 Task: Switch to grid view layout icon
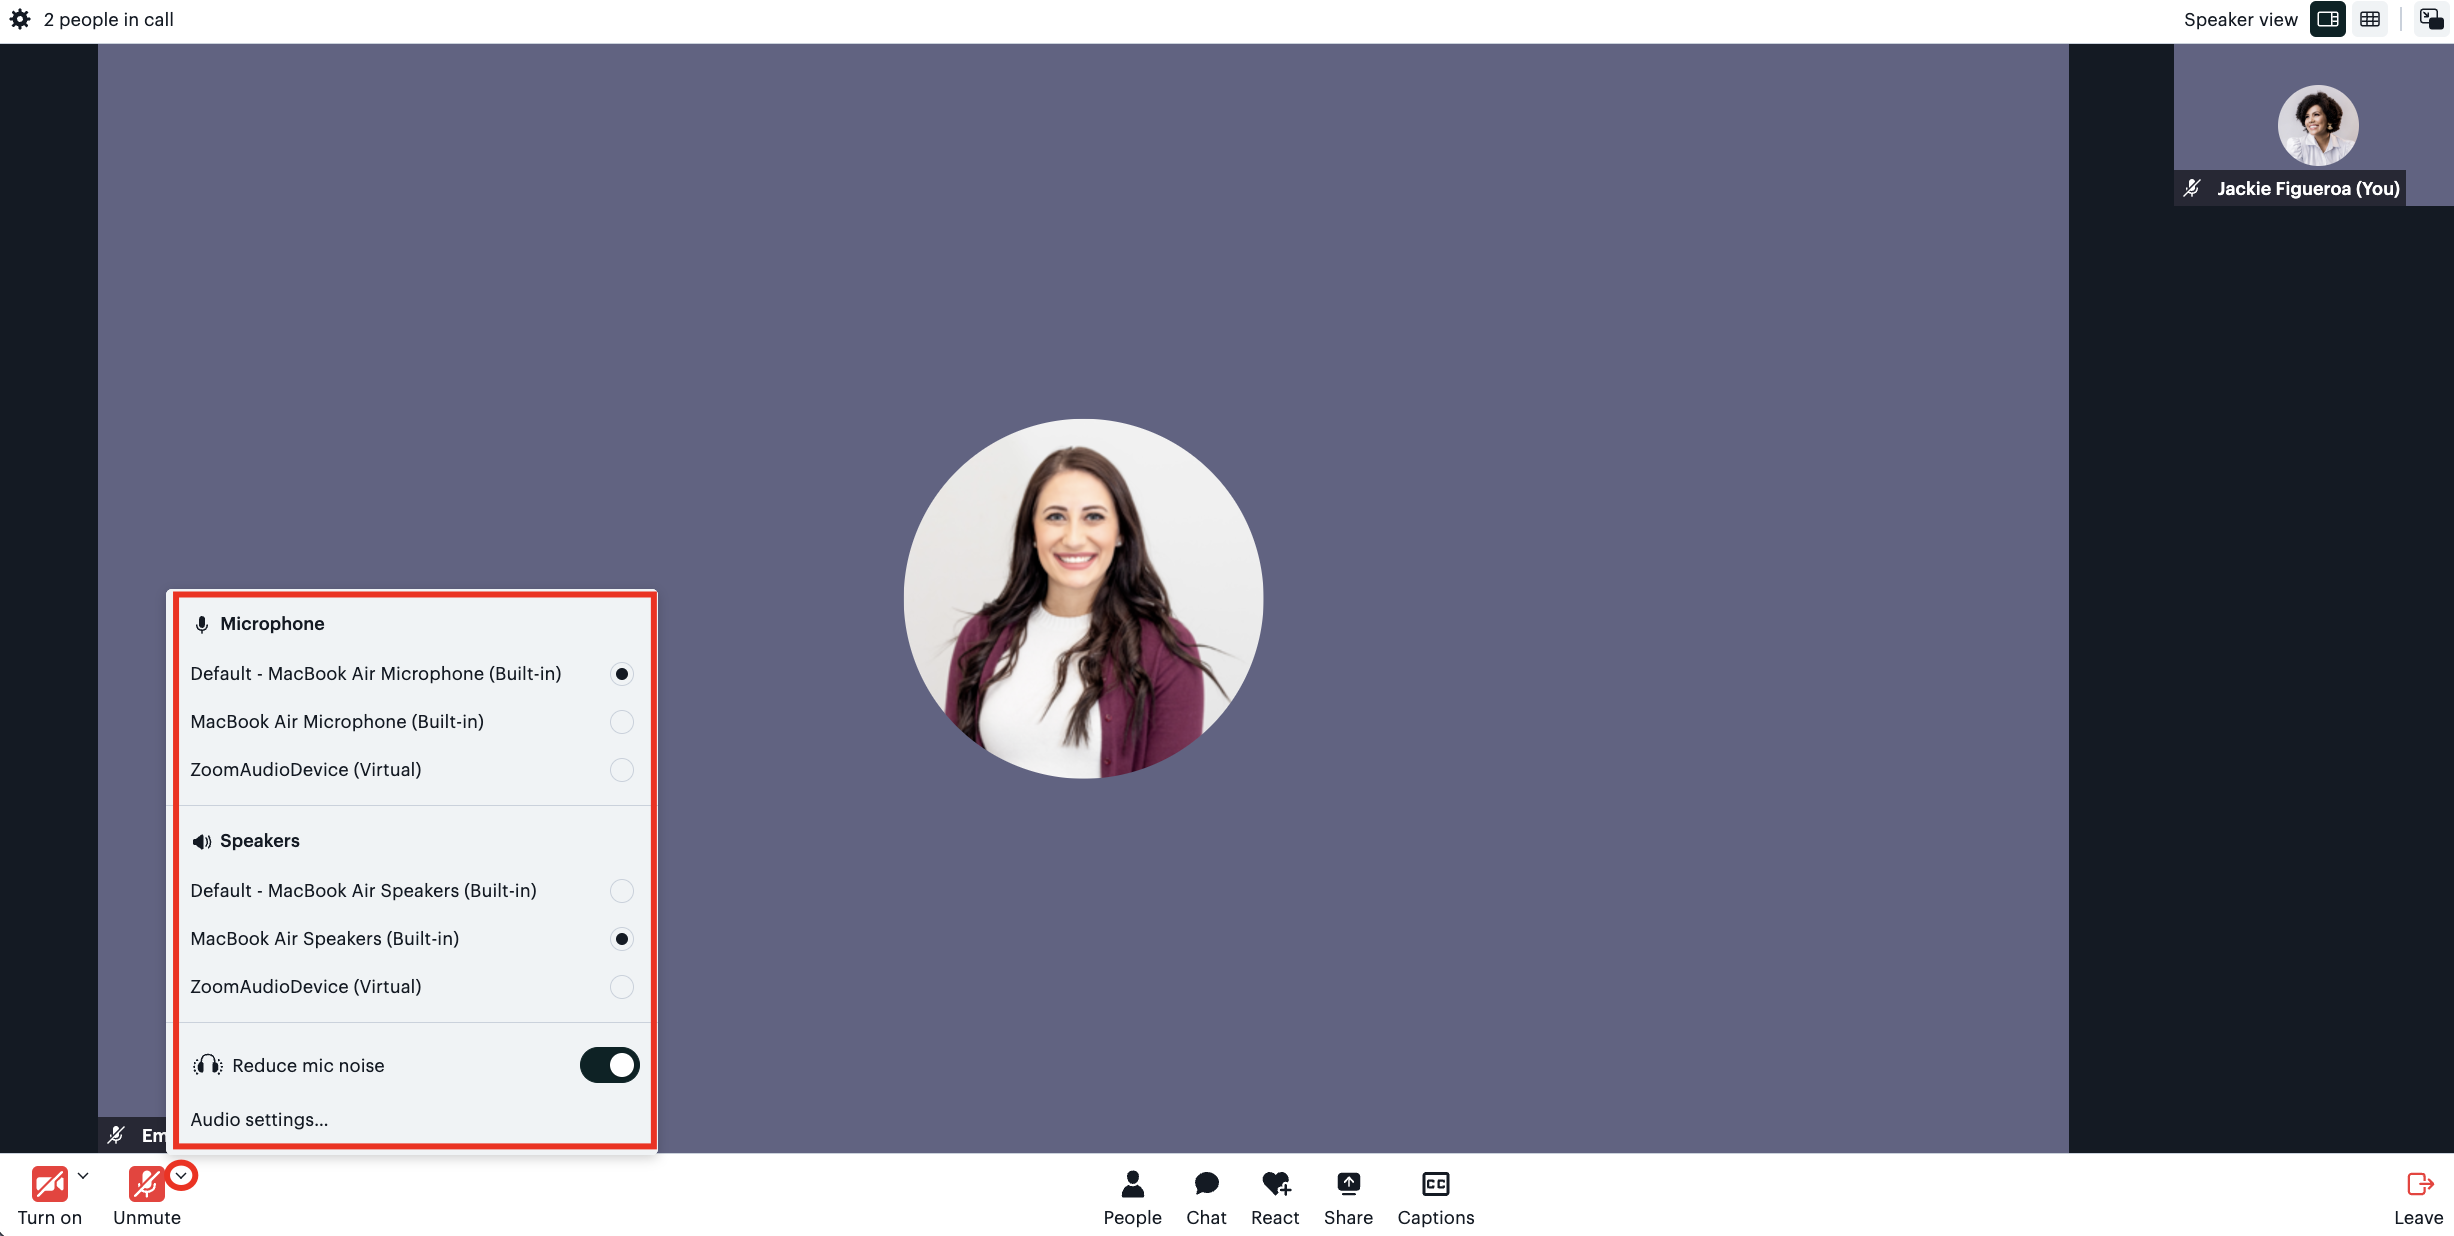coord(2370,19)
